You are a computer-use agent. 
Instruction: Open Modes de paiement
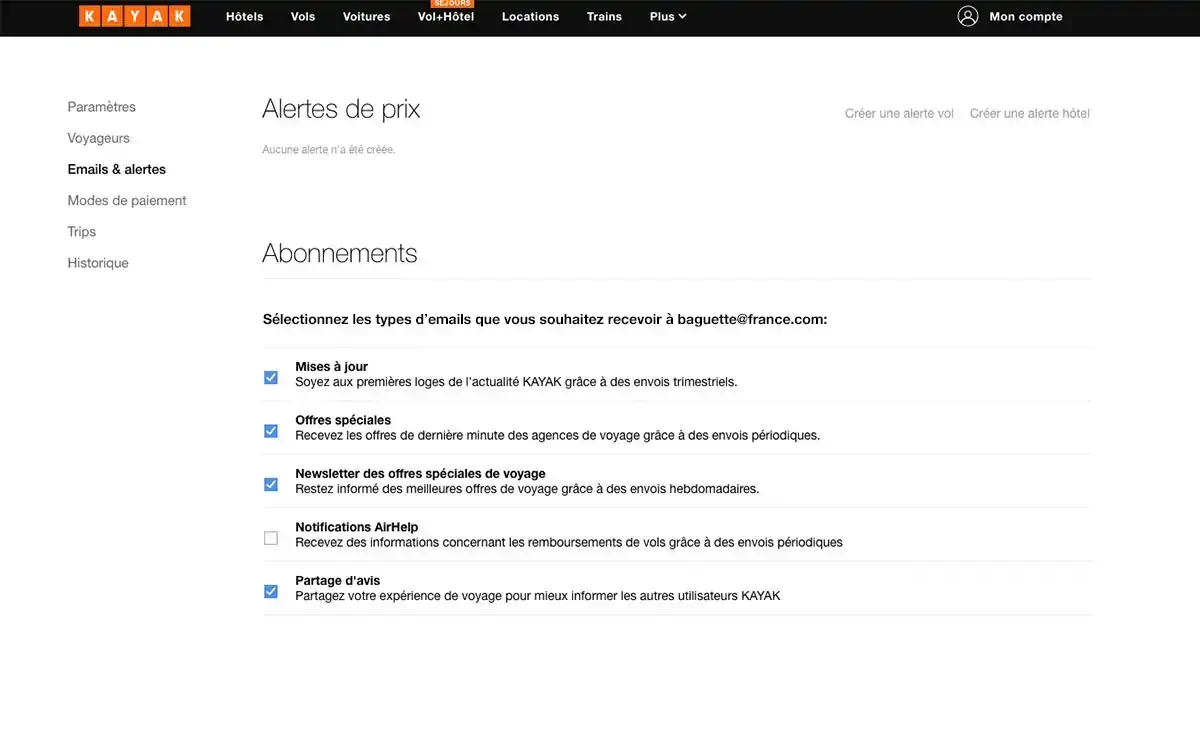pyautogui.click(x=127, y=200)
